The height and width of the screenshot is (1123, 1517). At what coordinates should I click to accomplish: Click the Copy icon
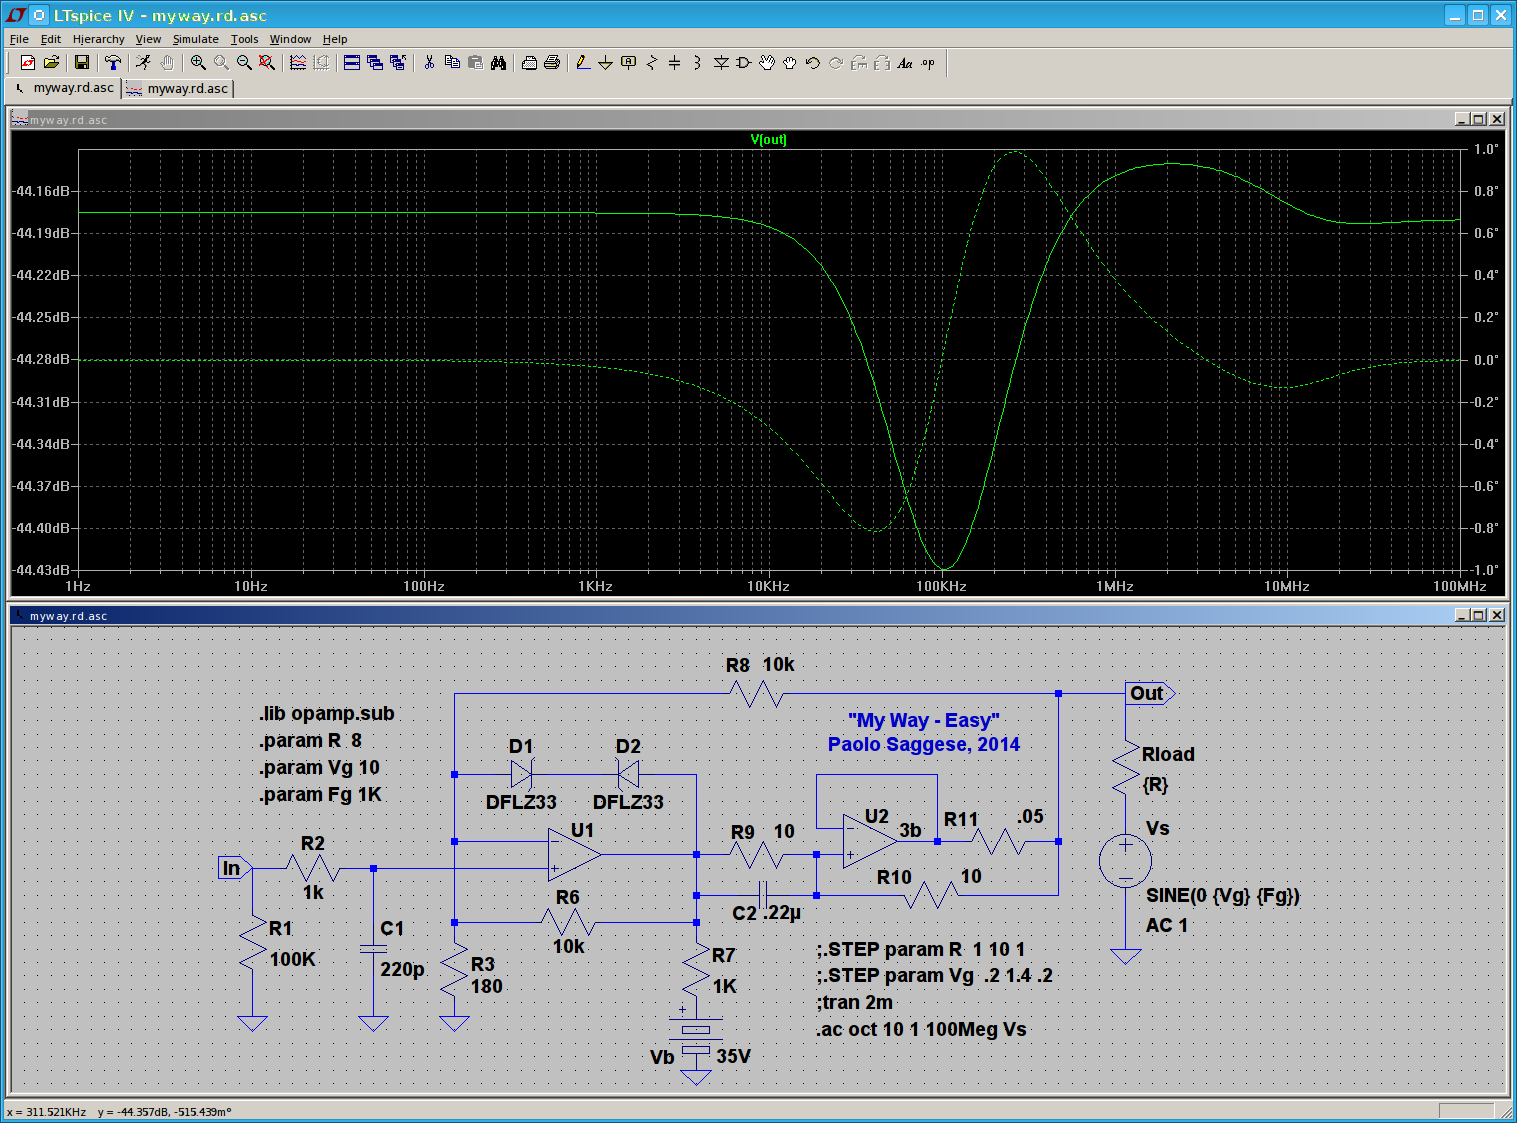coord(452,63)
